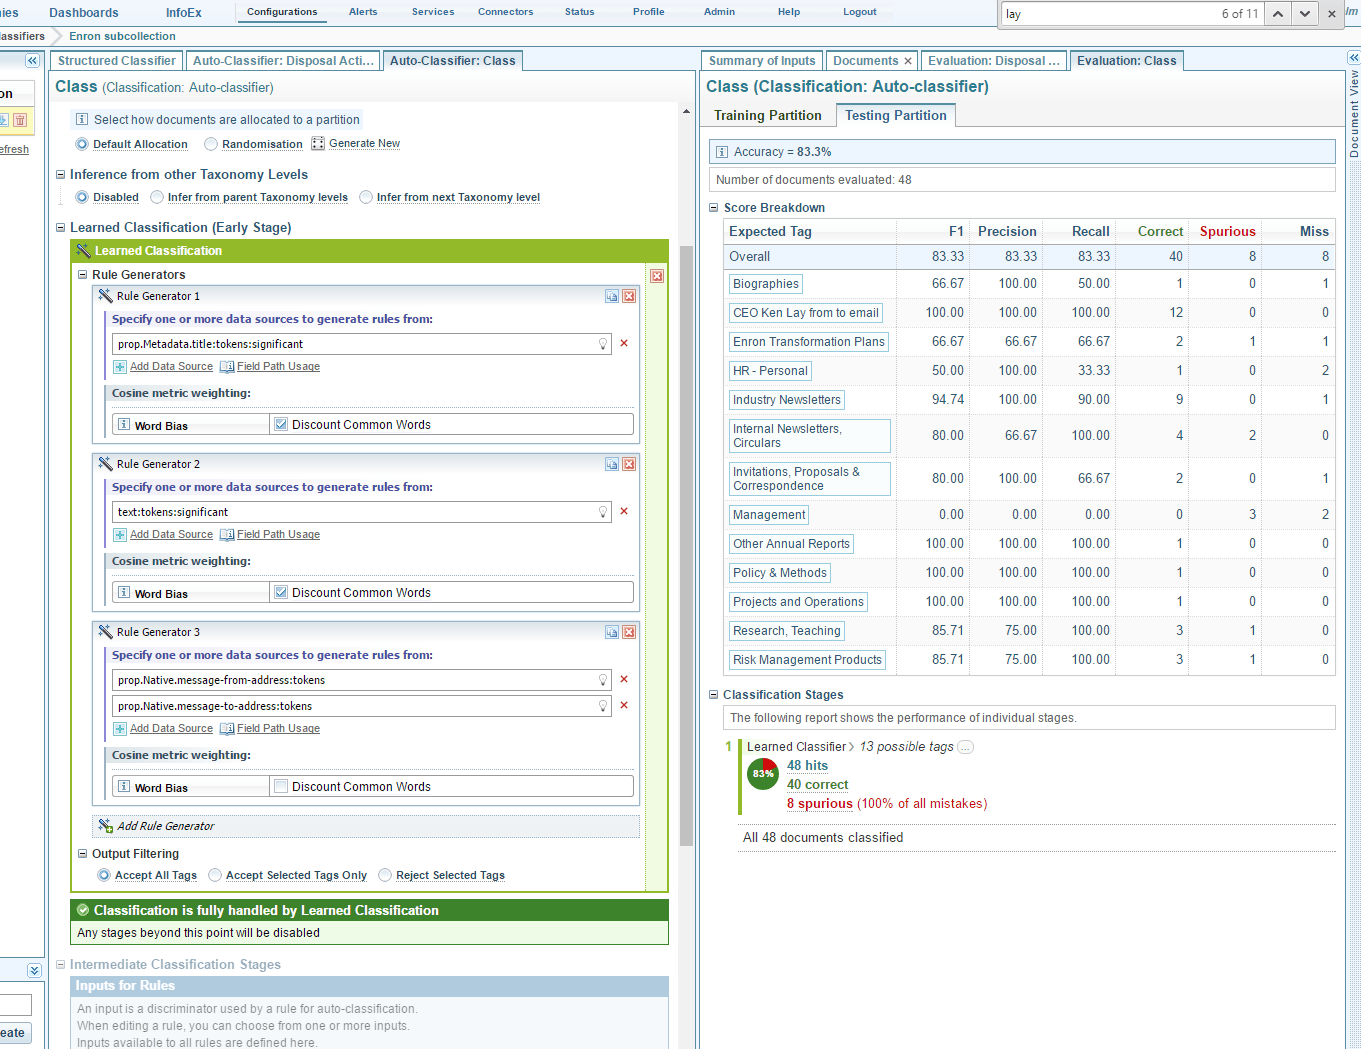Select Accept Selected Tags Only option
Image resolution: width=1361 pixels, height=1049 pixels.
pos(215,875)
